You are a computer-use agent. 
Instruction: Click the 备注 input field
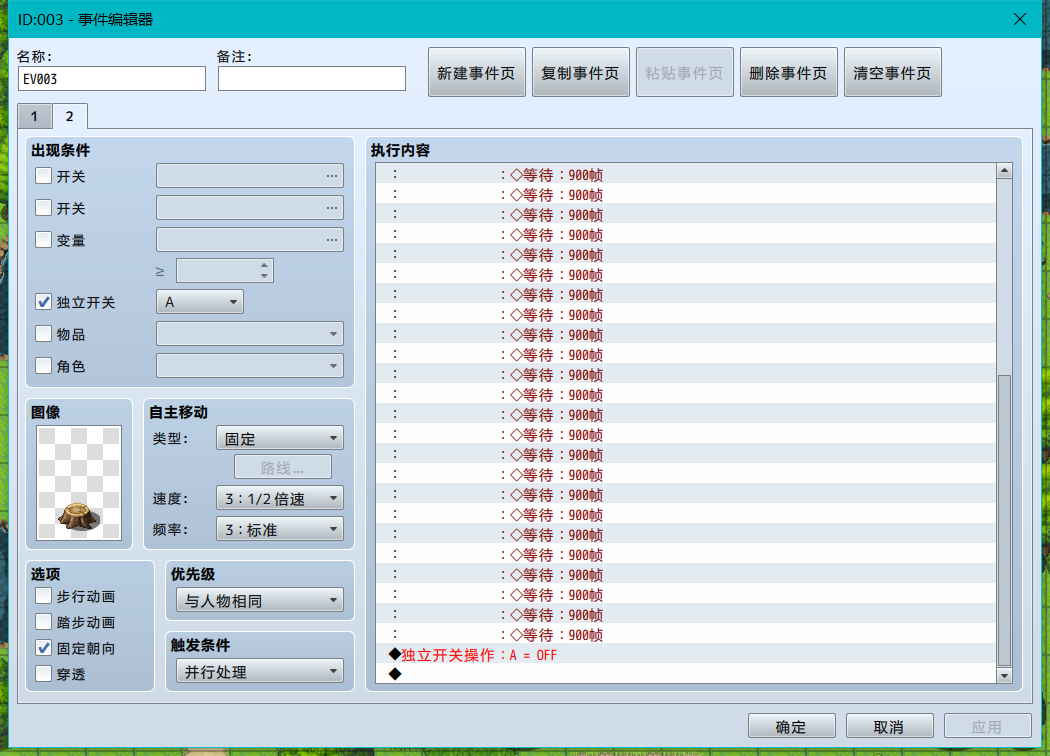click(312, 78)
